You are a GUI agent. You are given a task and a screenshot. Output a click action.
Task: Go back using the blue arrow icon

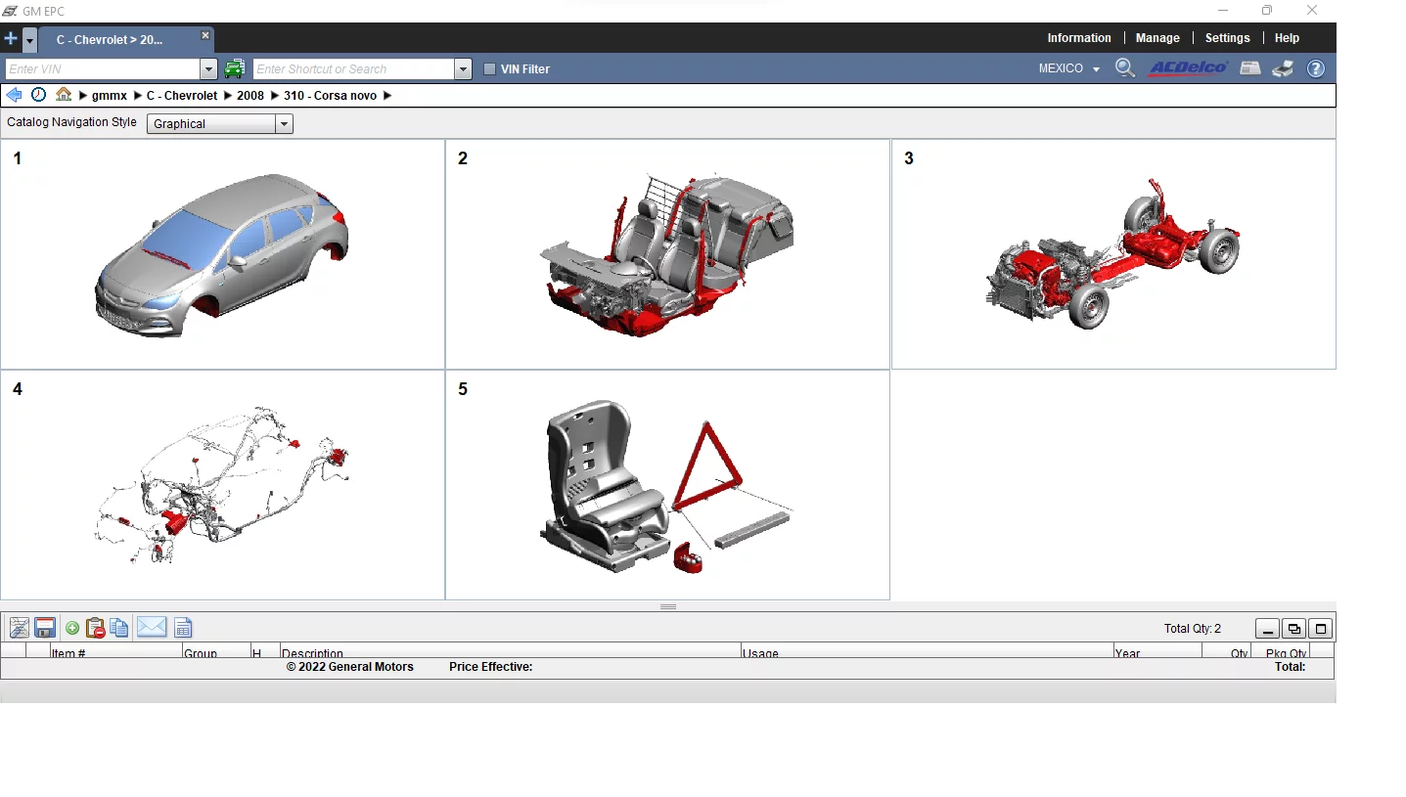point(14,95)
